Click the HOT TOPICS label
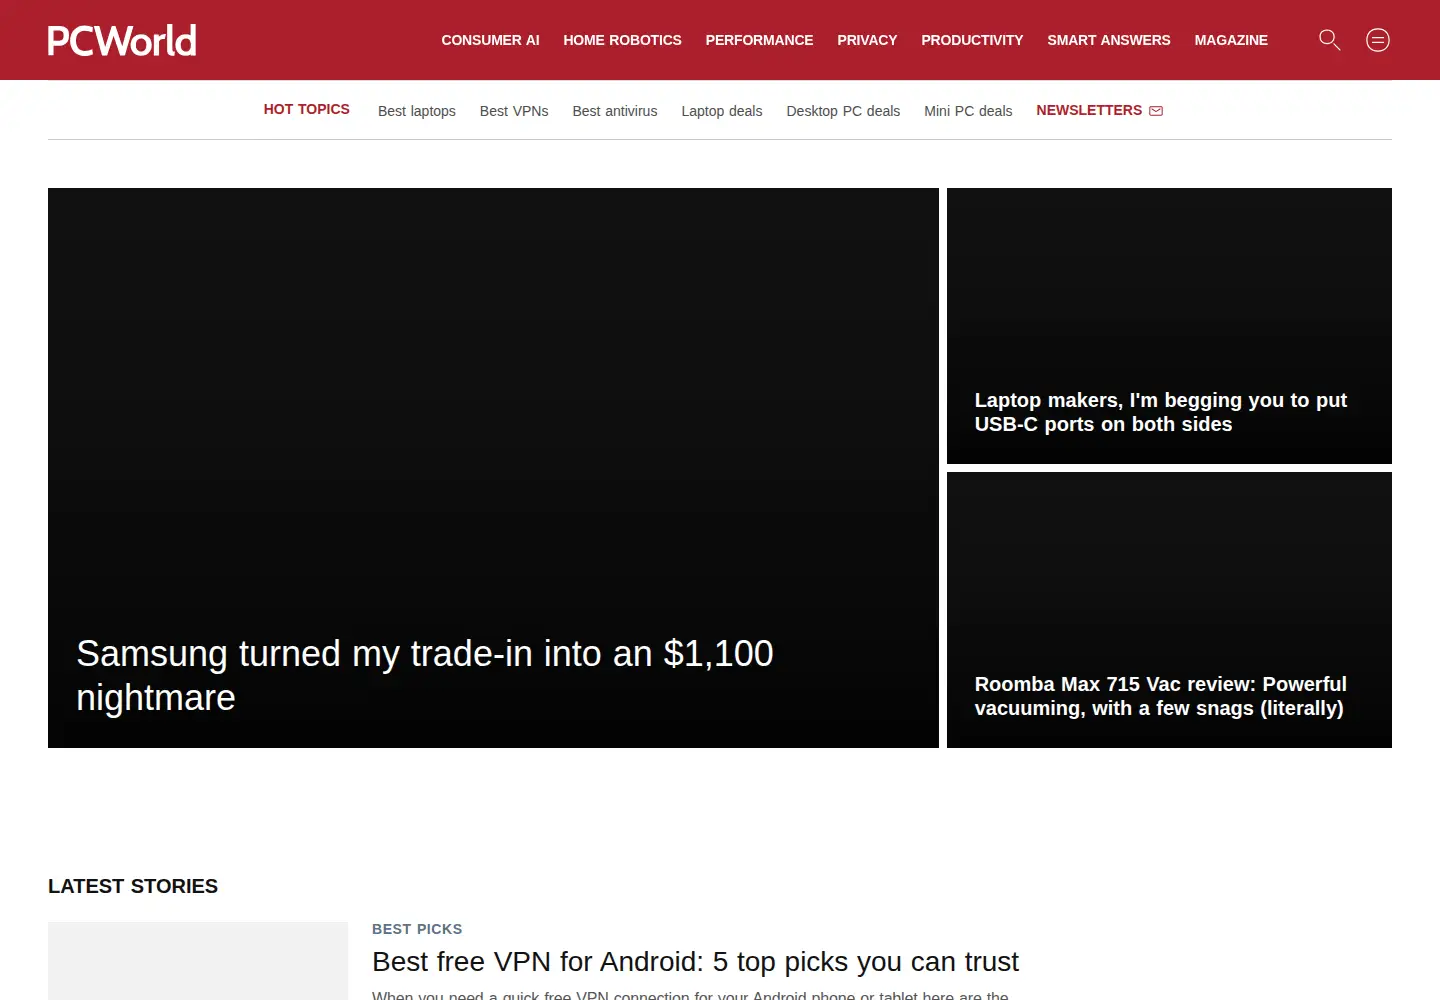This screenshot has height=1000, width=1440. (307, 109)
